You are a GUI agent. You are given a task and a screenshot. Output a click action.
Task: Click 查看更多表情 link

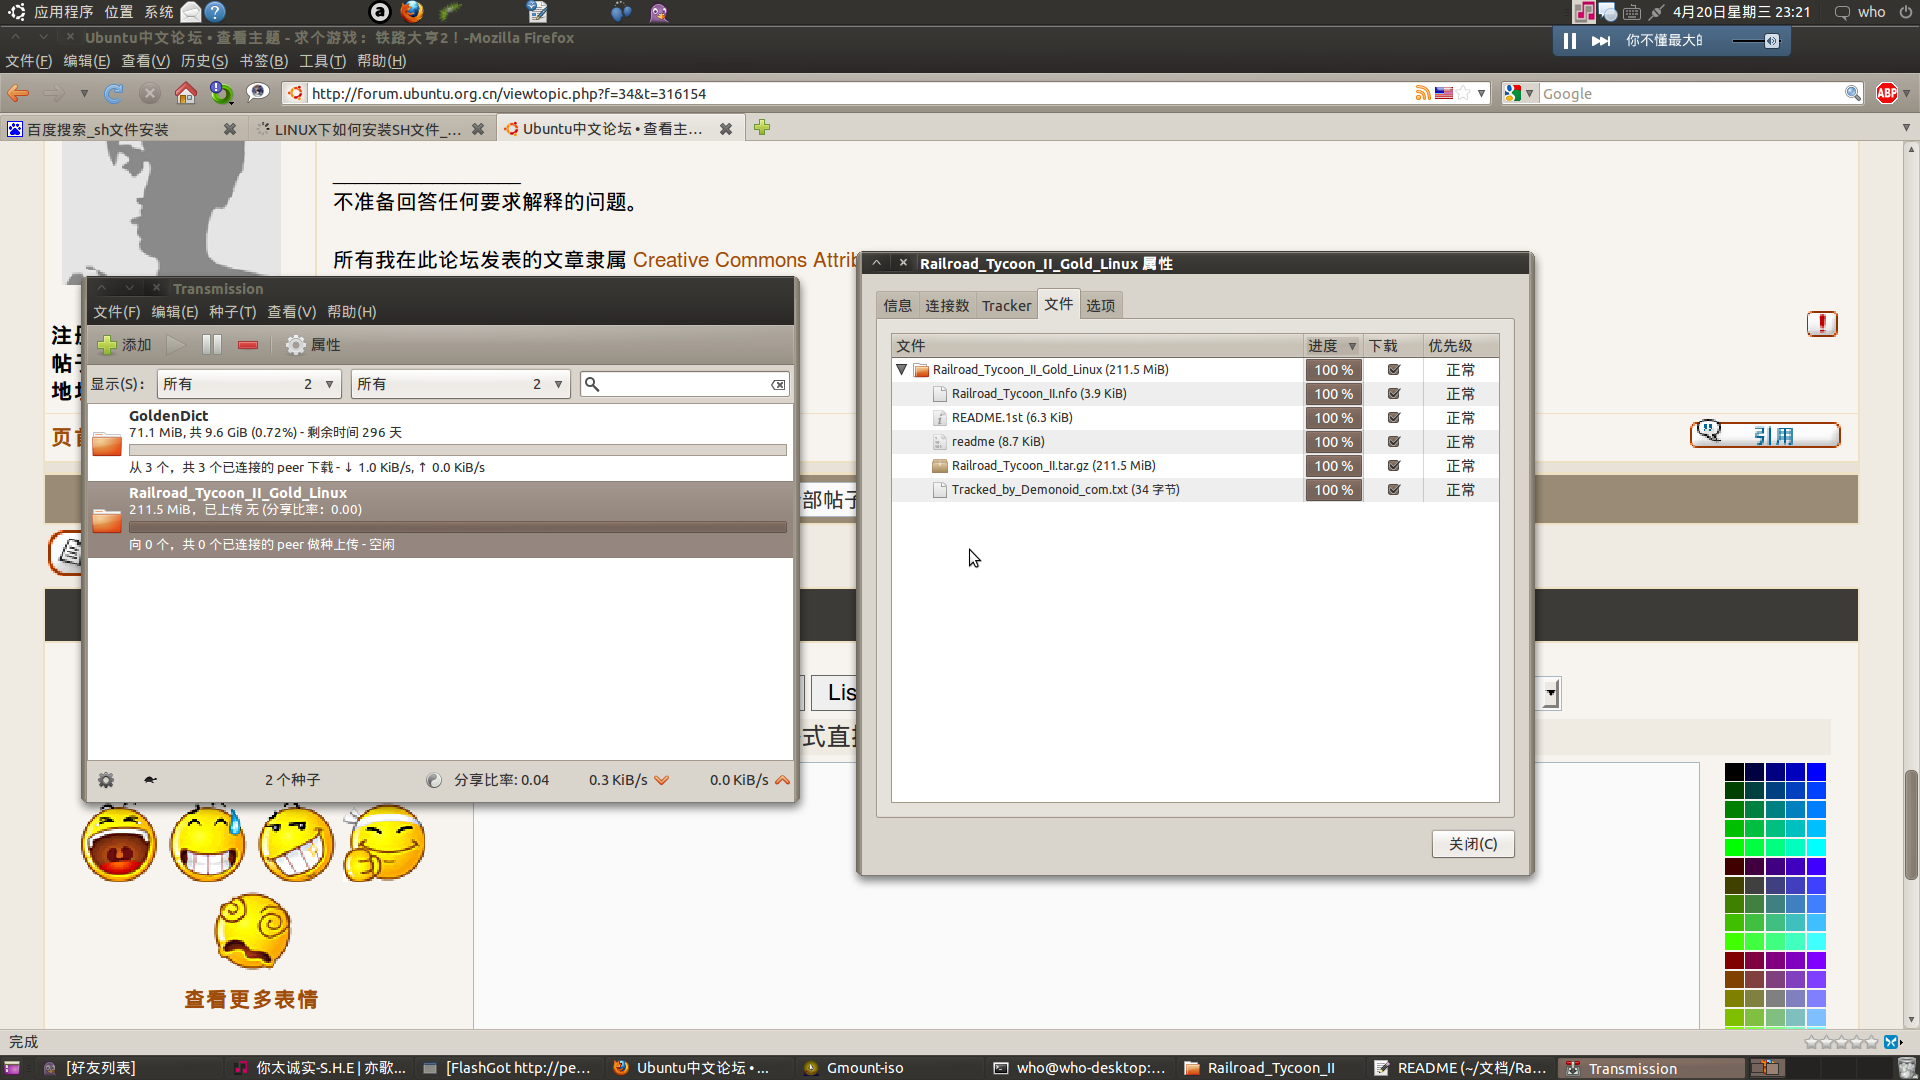pyautogui.click(x=251, y=999)
